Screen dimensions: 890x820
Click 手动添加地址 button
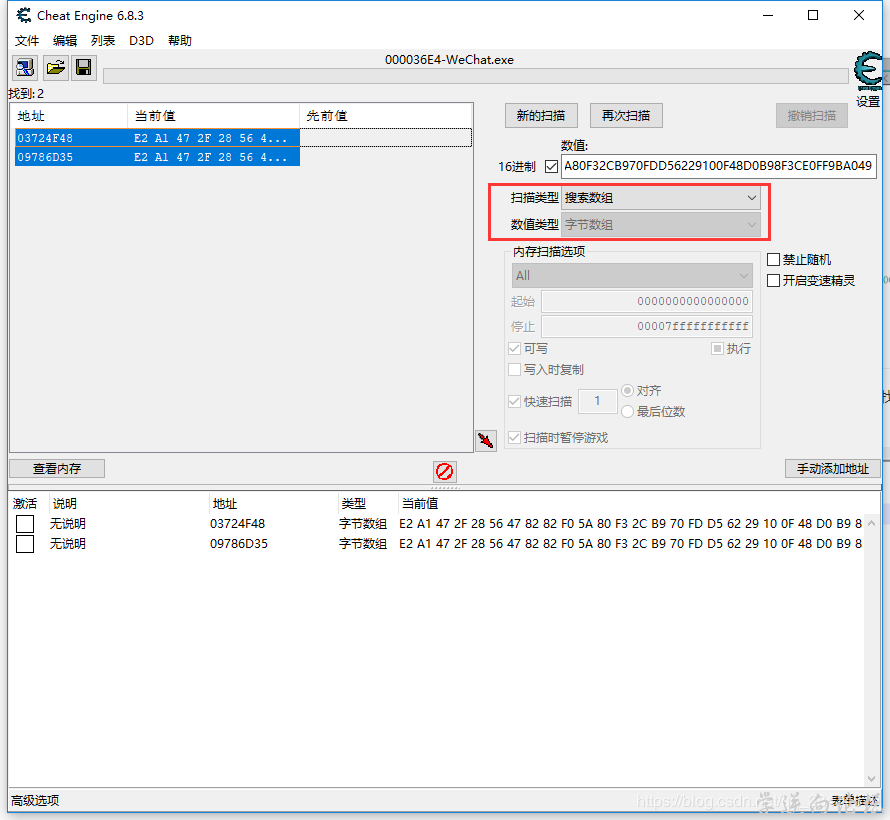833,469
